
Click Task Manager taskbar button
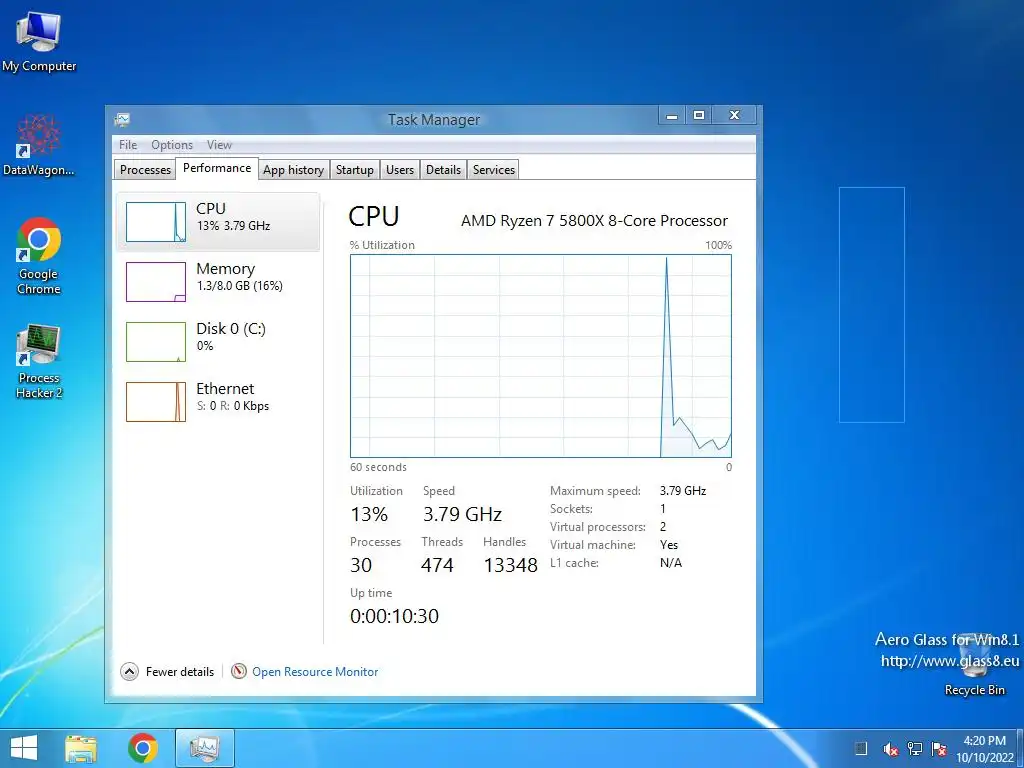pyautogui.click(x=204, y=748)
